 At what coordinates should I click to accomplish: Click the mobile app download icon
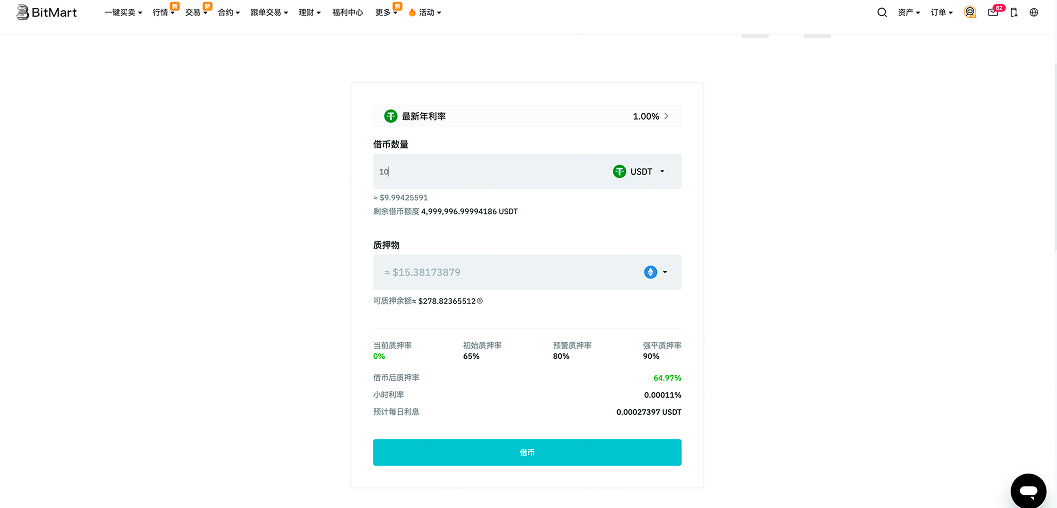click(1014, 13)
